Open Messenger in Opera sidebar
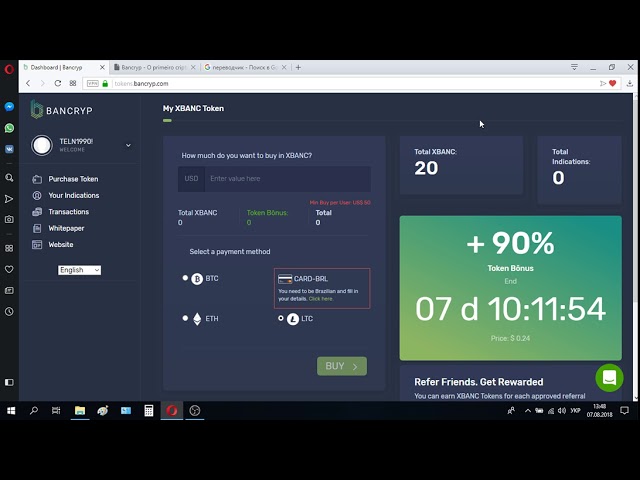 (x=9, y=107)
